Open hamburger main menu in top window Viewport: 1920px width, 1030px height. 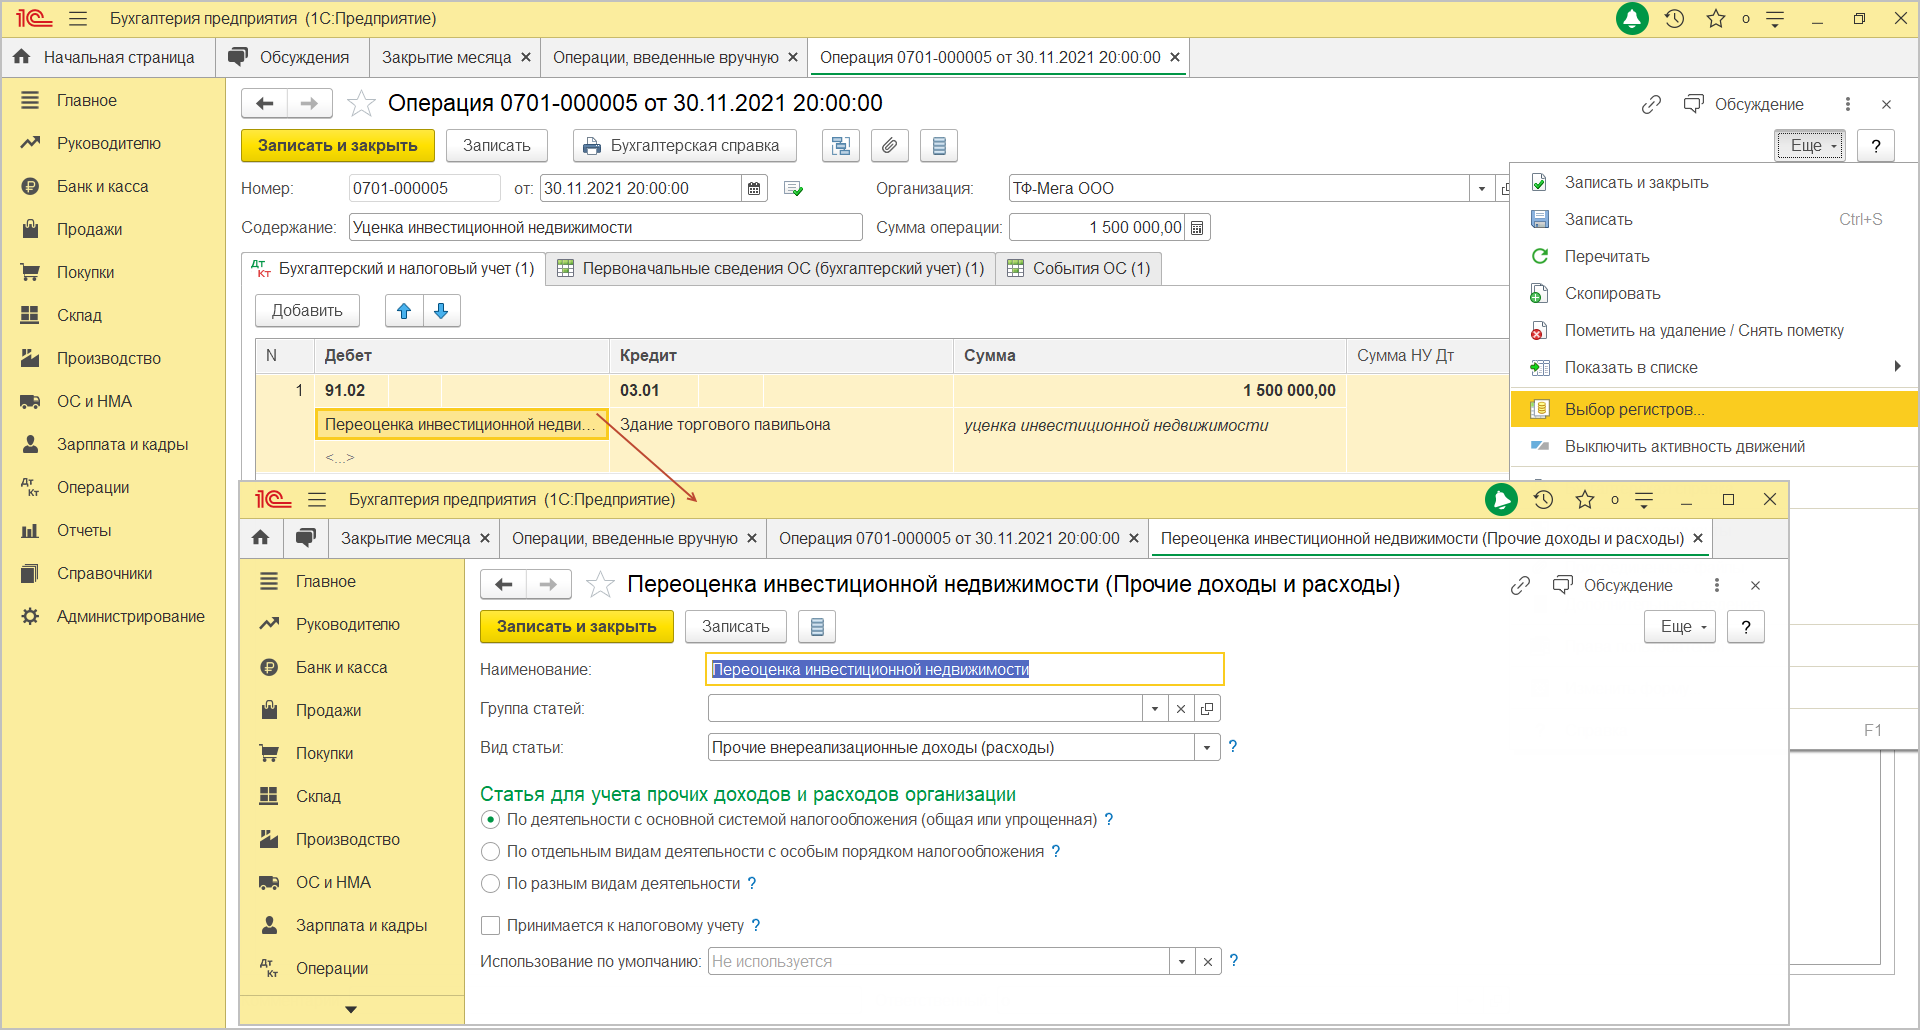click(78, 19)
